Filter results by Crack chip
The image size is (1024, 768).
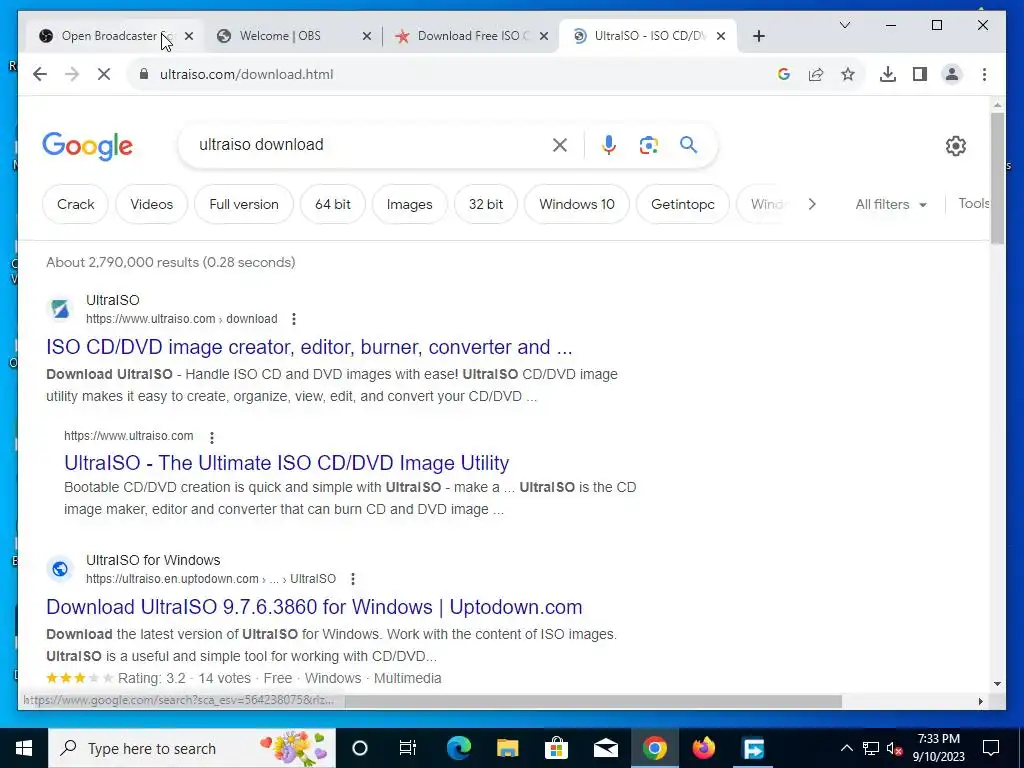(x=76, y=204)
